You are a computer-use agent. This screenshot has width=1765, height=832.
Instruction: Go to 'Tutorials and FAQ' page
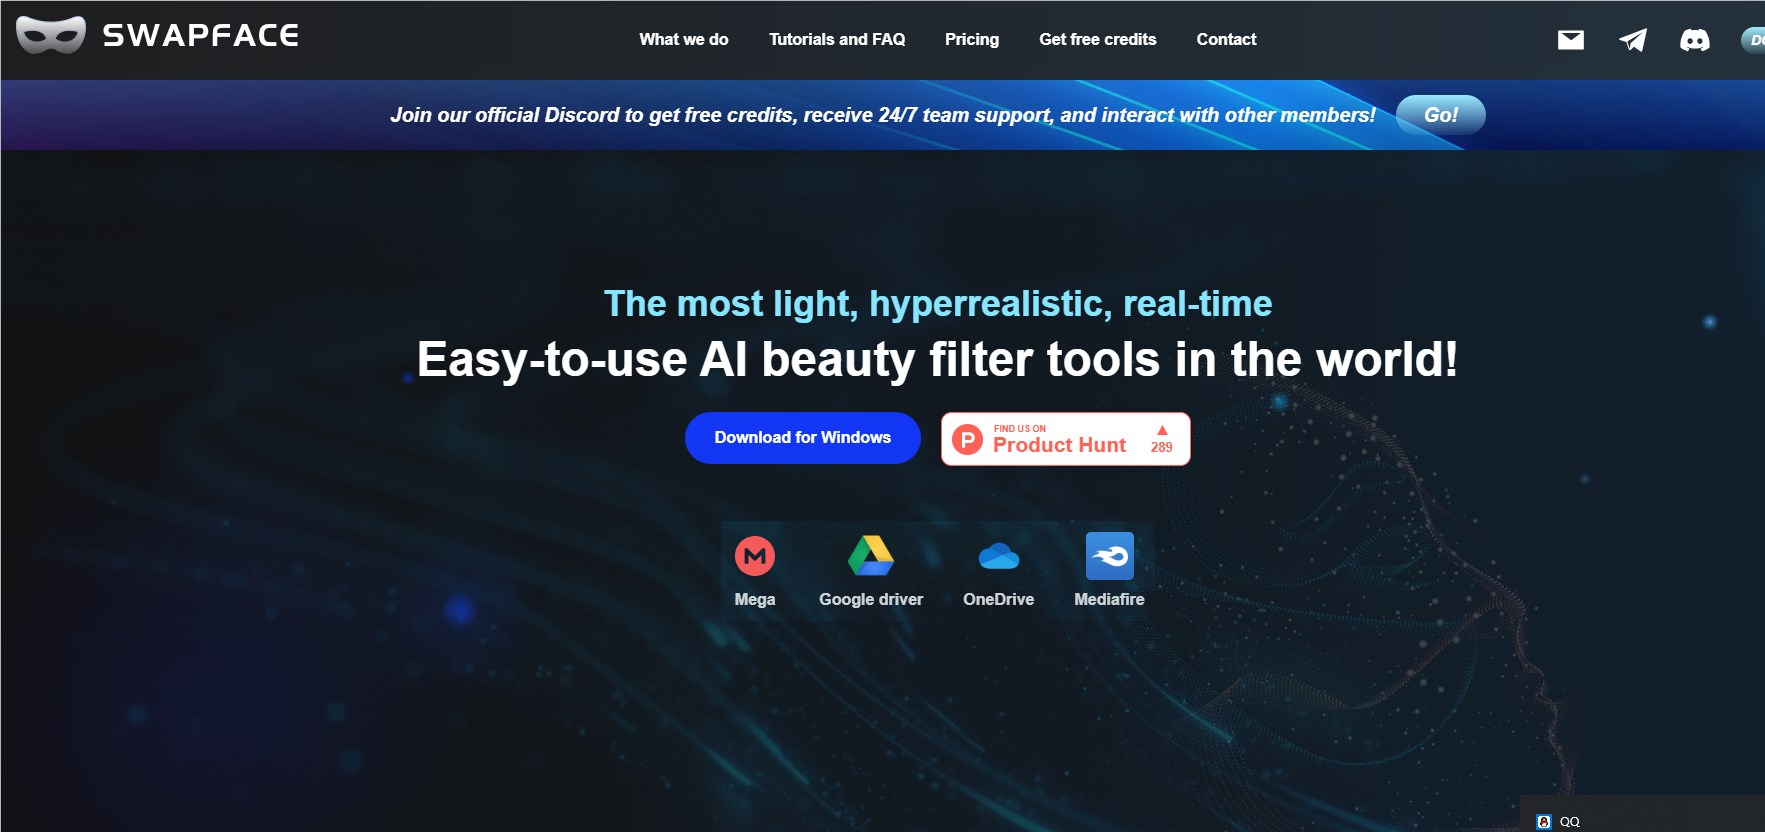(837, 40)
